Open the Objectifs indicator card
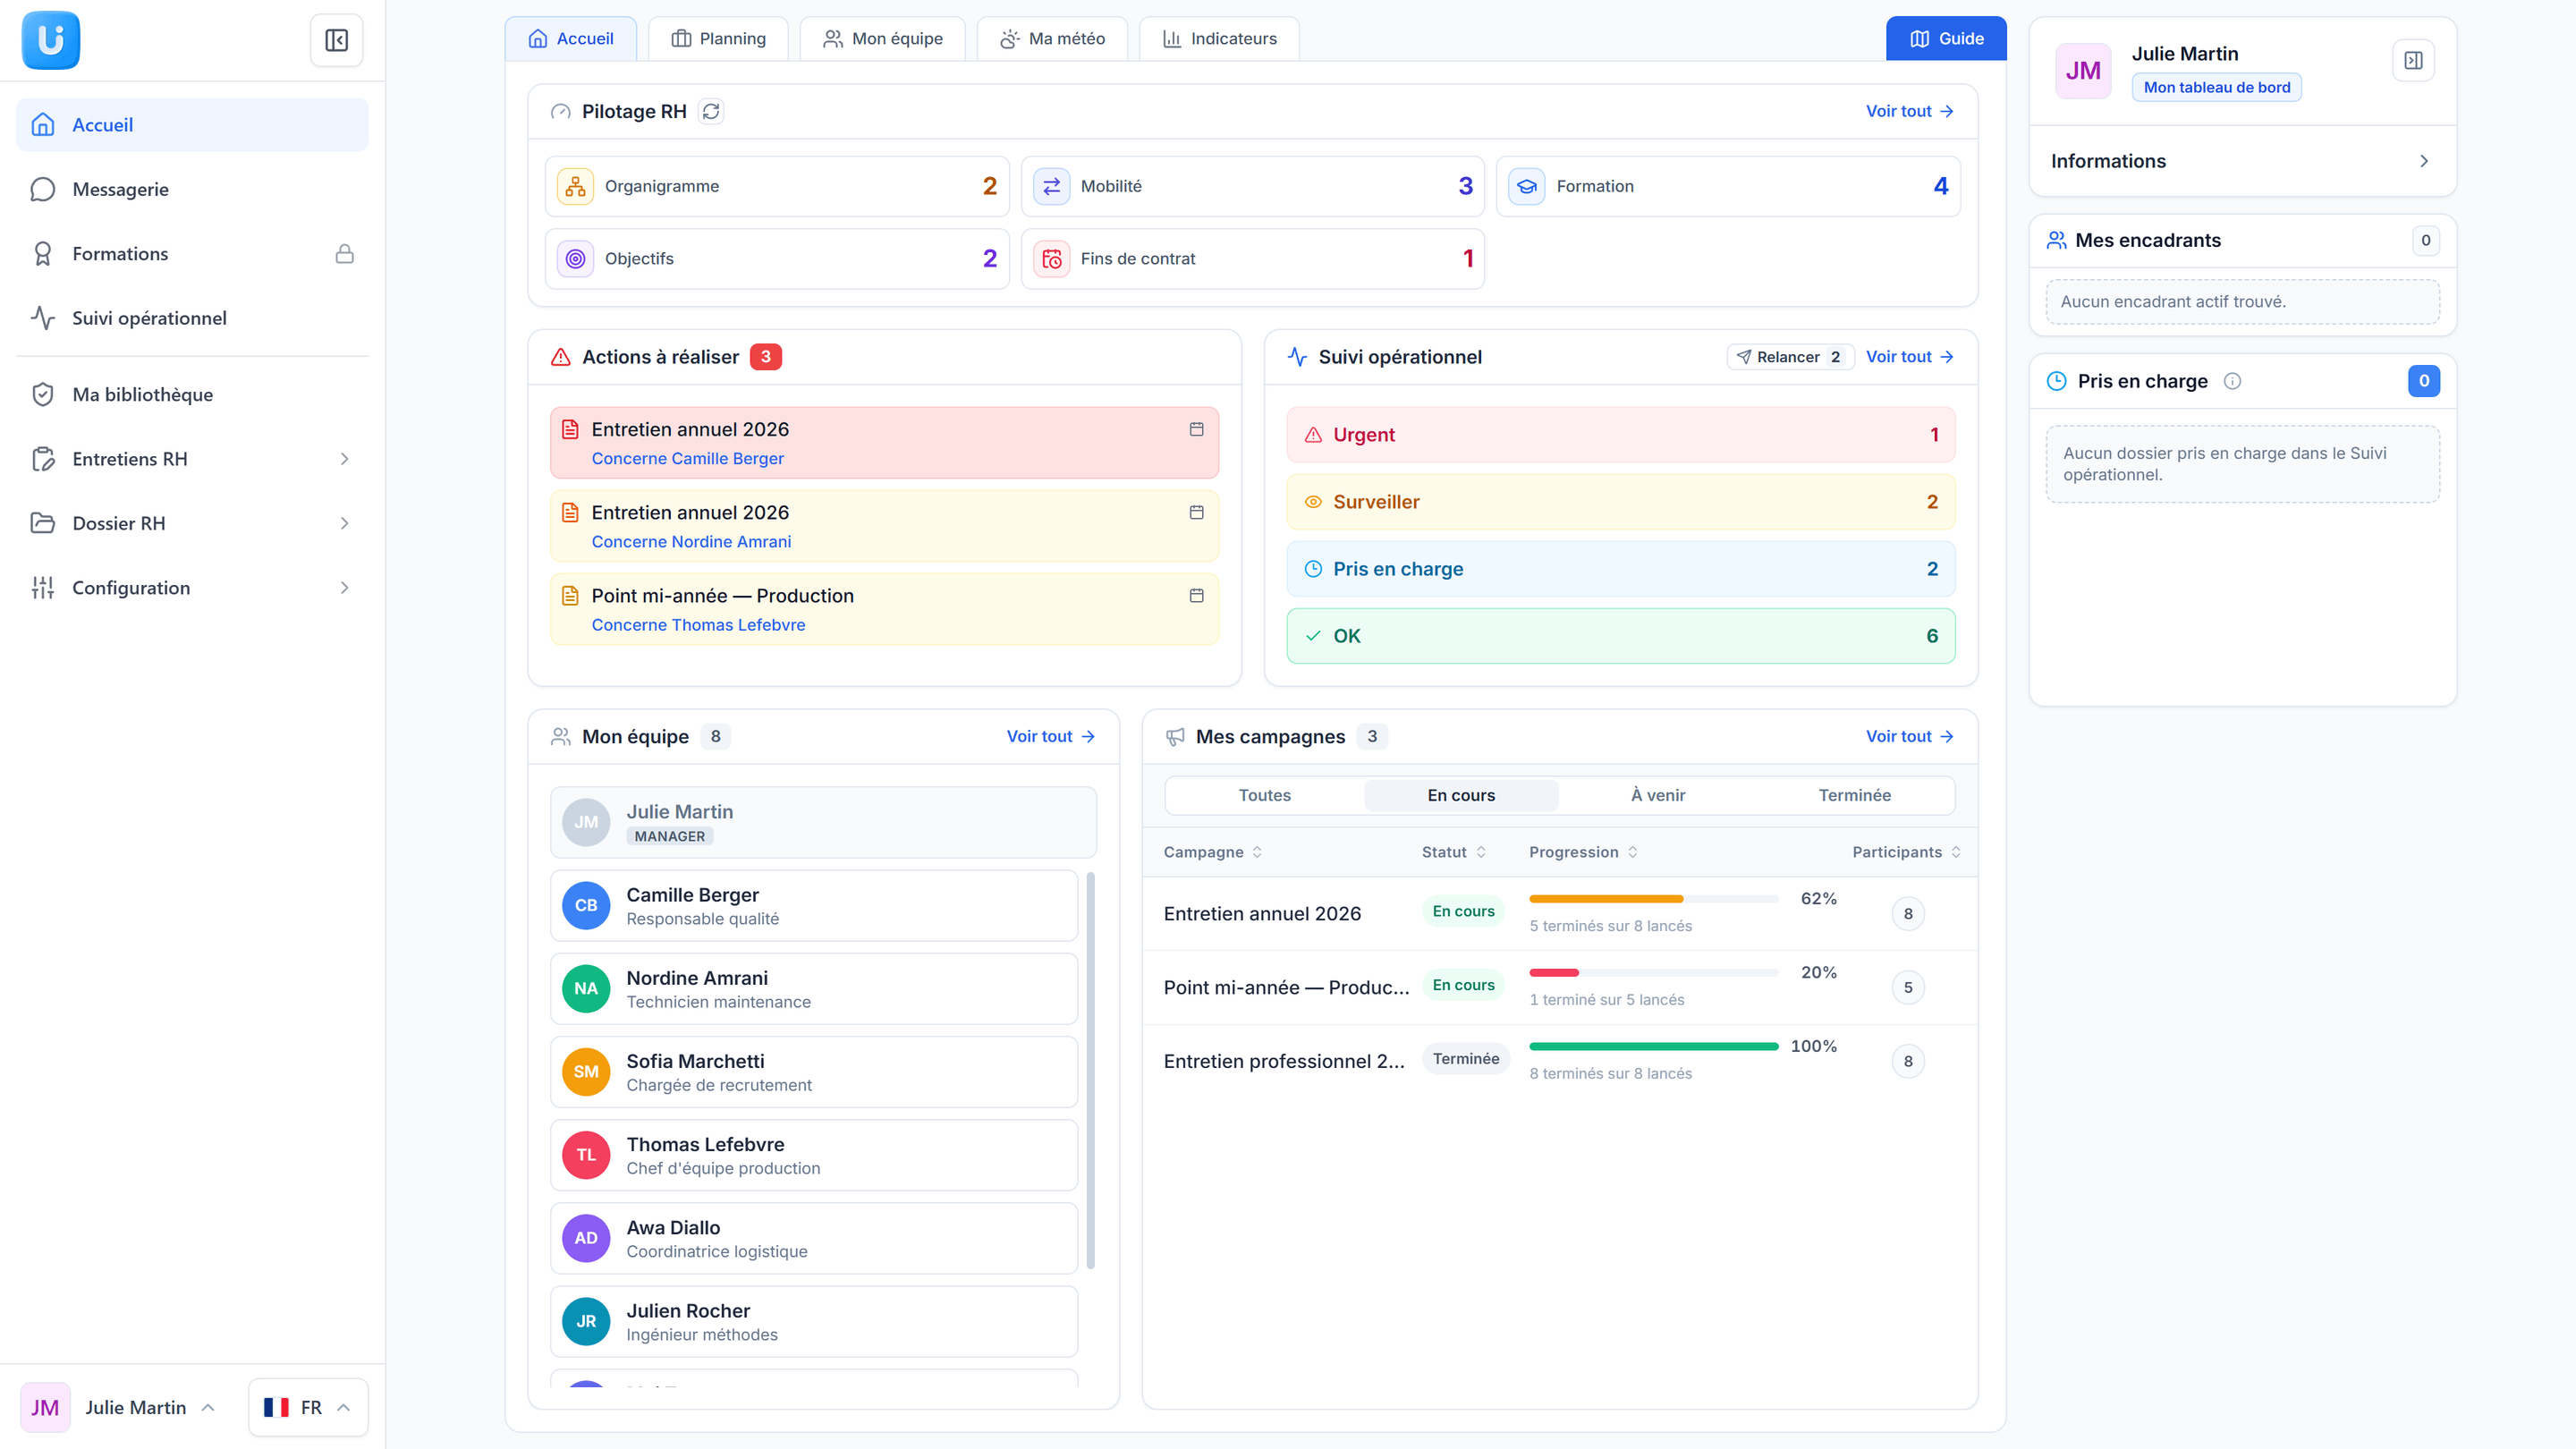The height and width of the screenshot is (1449, 2576). [x=777, y=259]
